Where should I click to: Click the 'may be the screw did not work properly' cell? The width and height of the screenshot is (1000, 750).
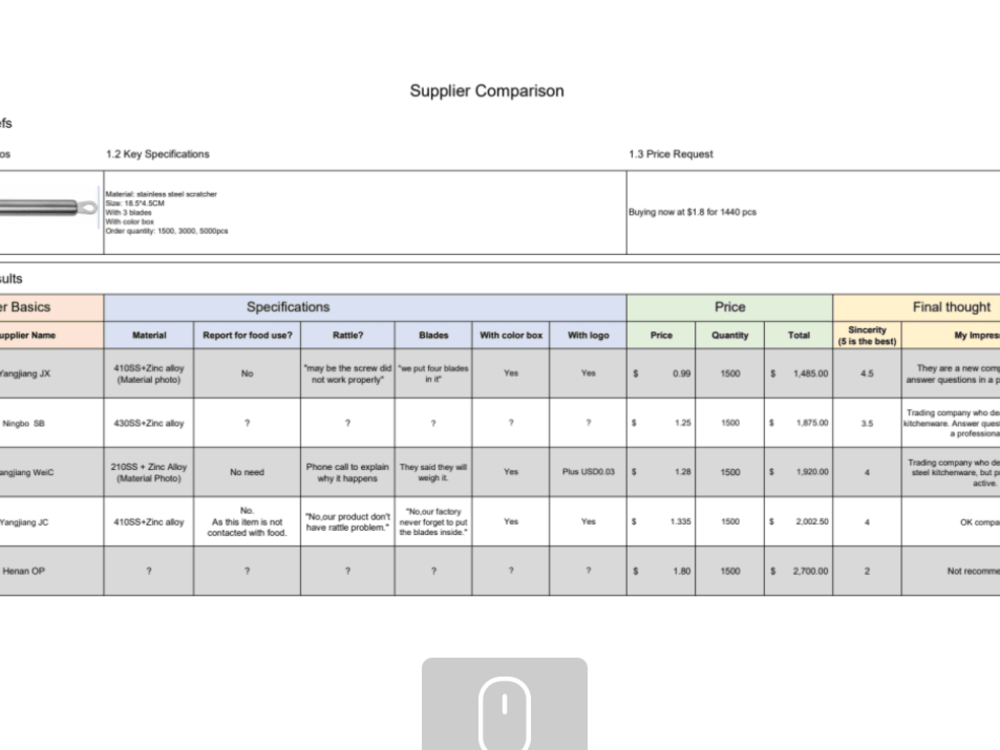[348, 373]
